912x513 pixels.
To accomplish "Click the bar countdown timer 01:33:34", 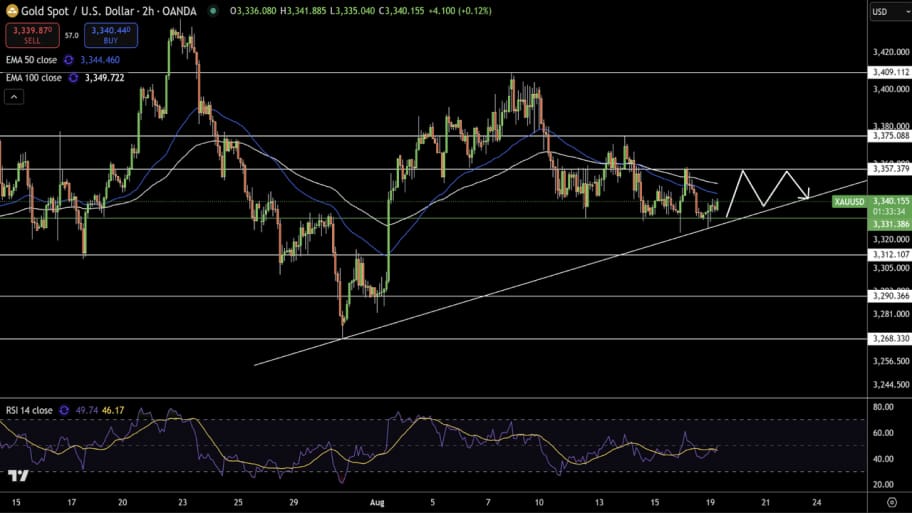I will pos(889,212).
